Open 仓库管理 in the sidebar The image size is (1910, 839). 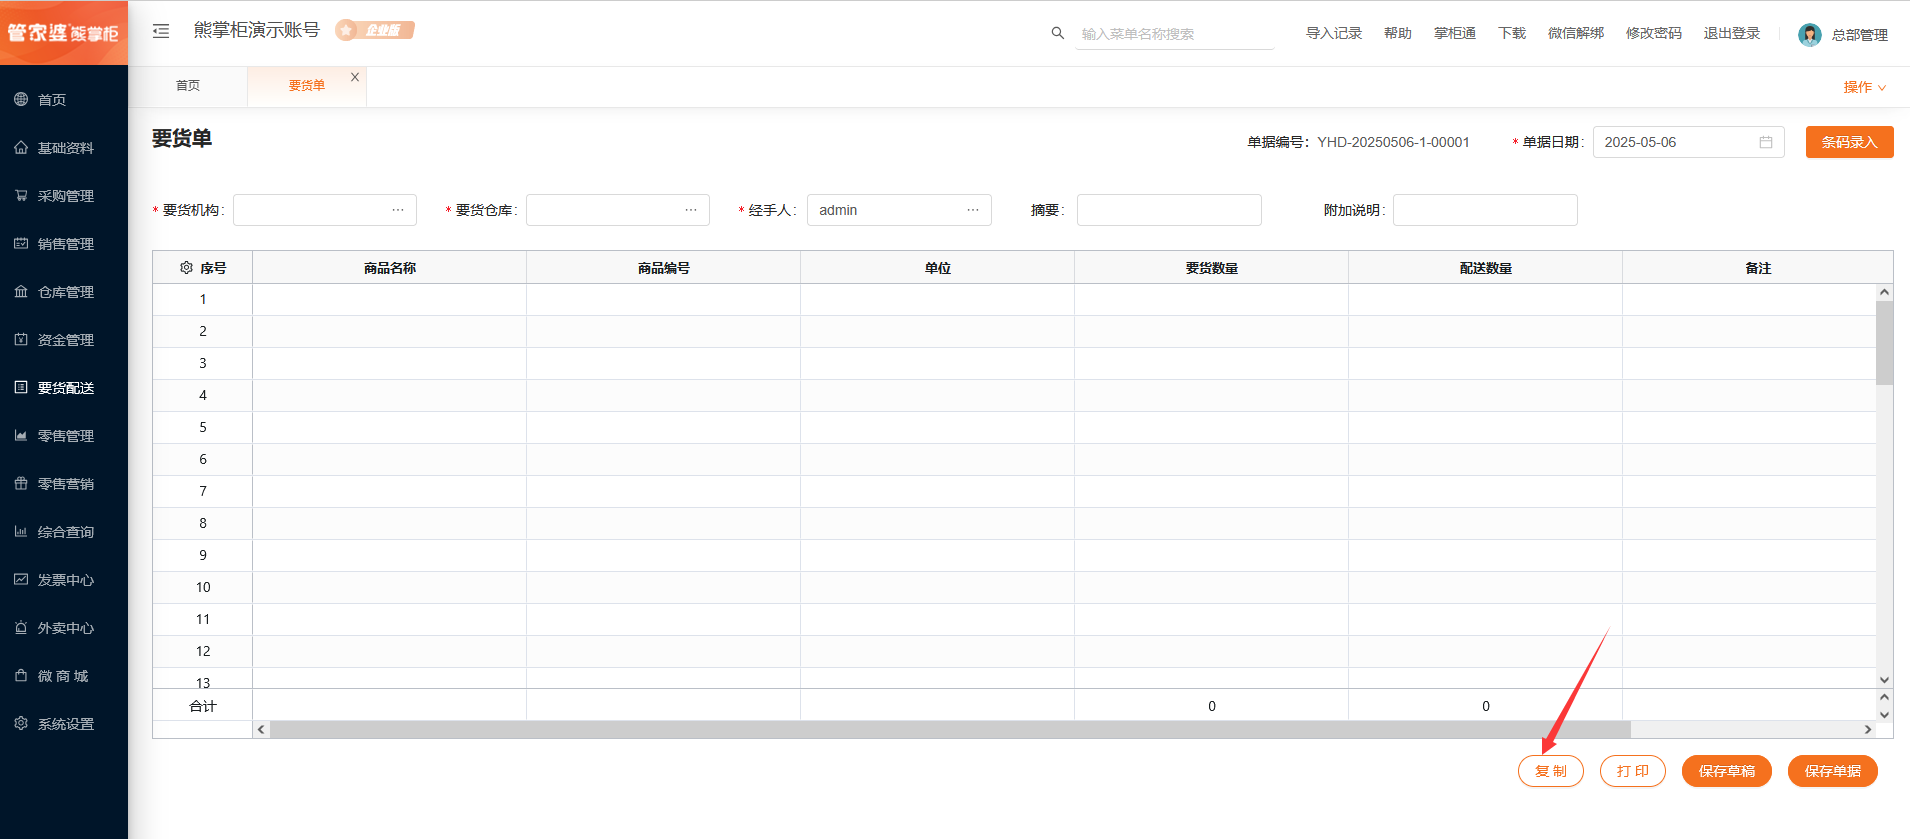64,292
